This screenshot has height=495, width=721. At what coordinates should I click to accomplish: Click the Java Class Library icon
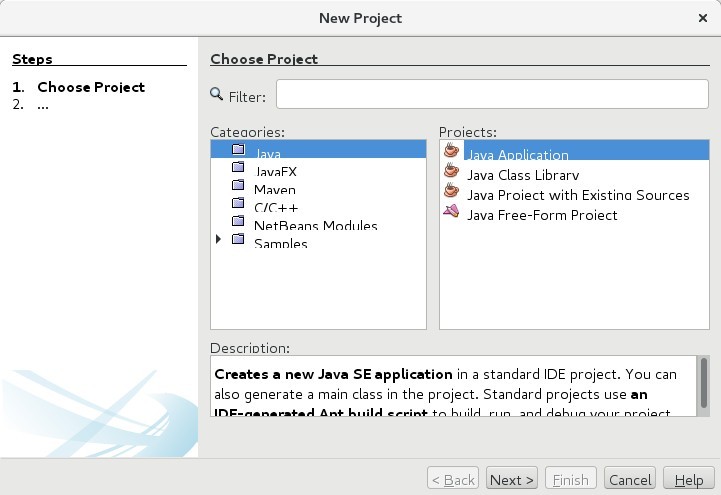coord(452,172)
